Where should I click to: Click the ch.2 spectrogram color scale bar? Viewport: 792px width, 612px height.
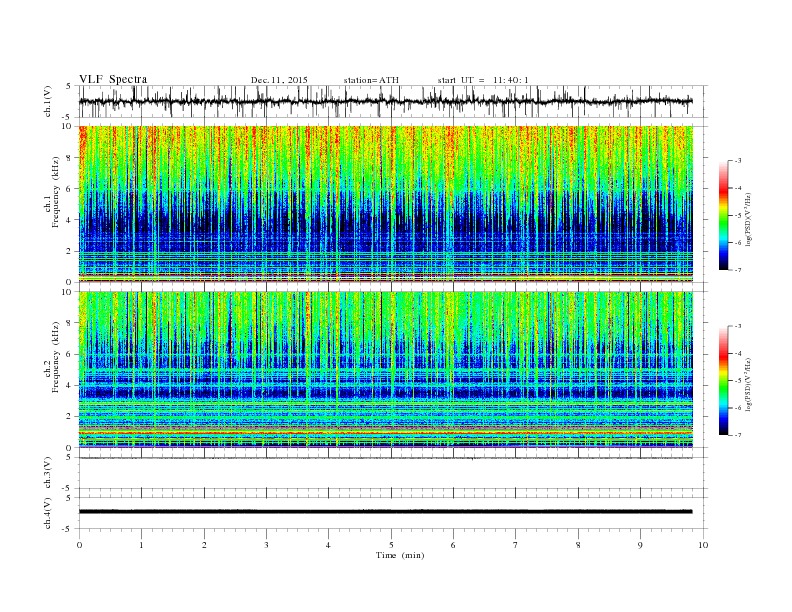pos(723,381)
